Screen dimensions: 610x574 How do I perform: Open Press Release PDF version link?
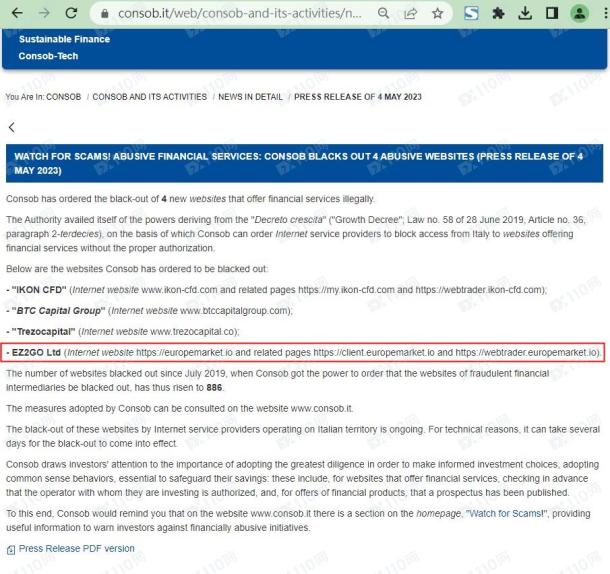(77, 548)
